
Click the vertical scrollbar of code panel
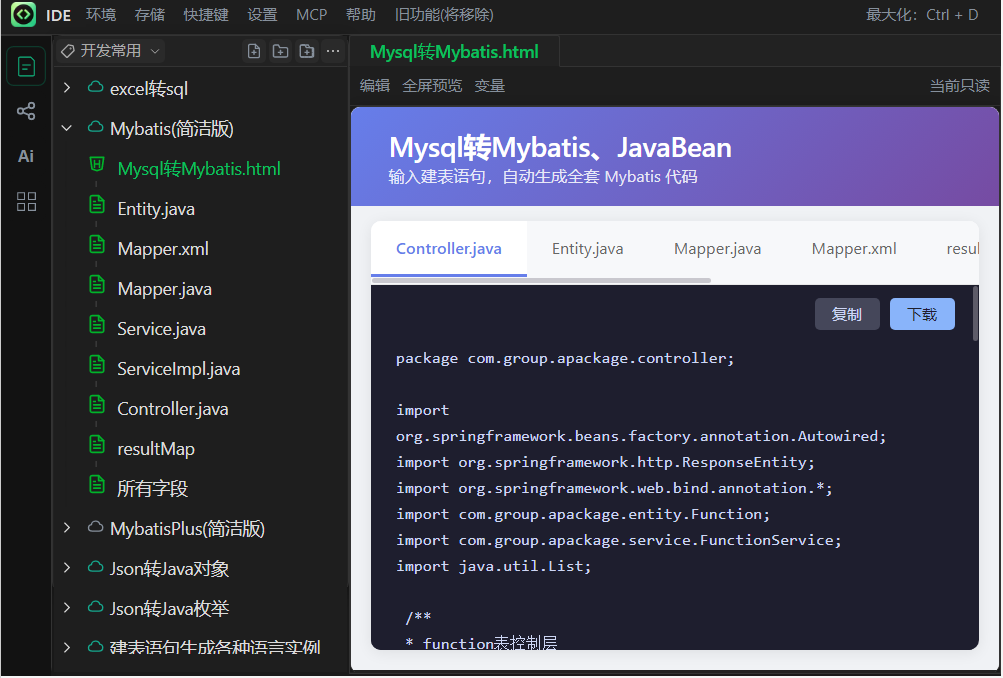(975, 313)
